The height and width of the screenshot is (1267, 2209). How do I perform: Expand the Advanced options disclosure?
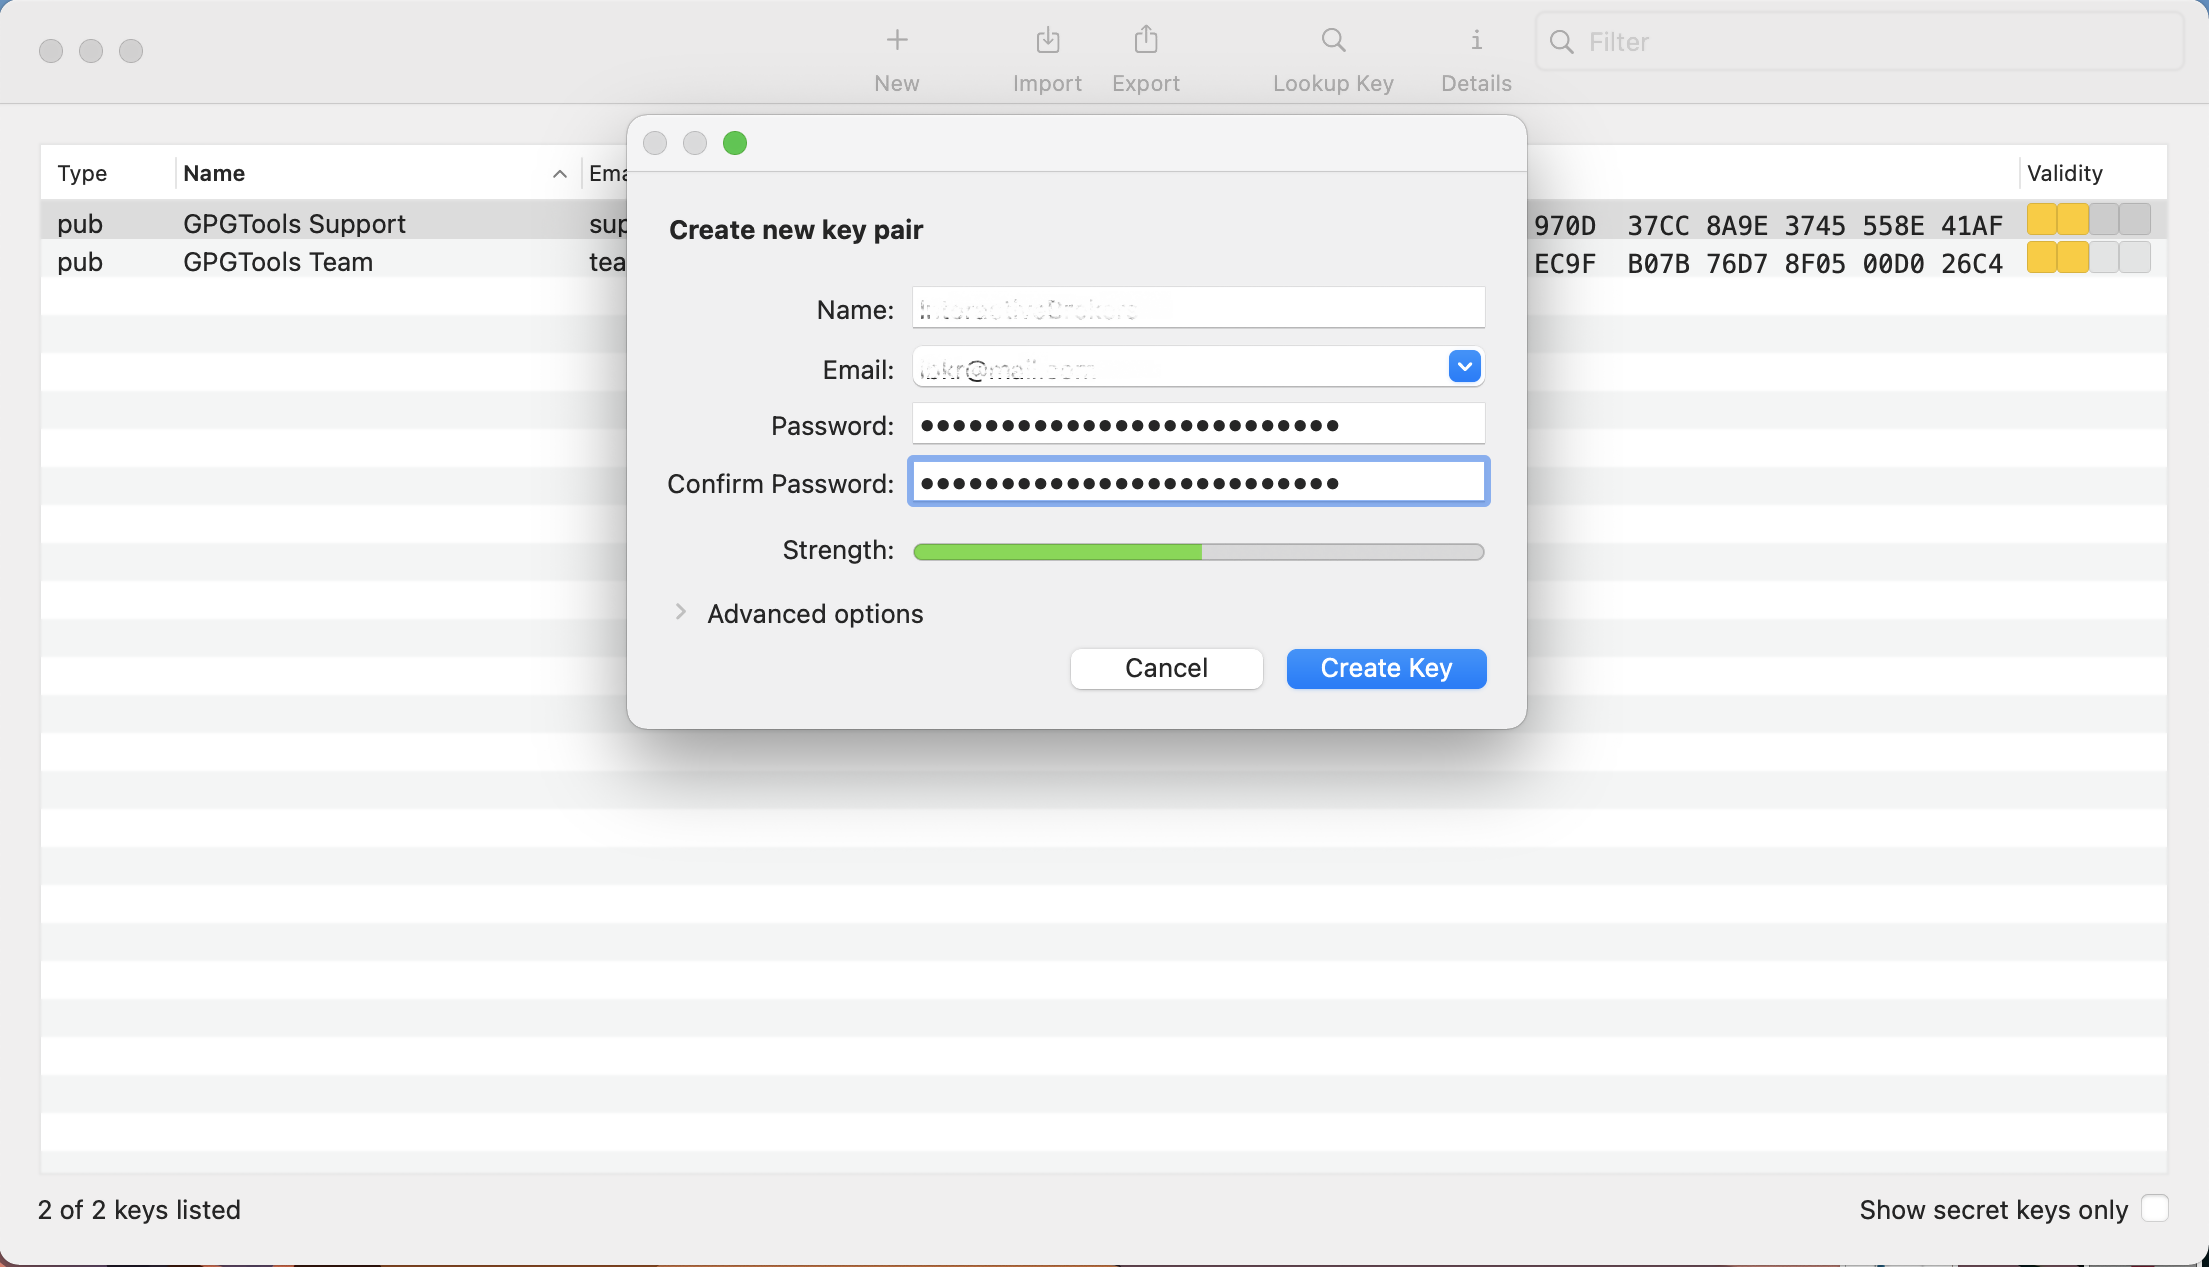(681, 612)
